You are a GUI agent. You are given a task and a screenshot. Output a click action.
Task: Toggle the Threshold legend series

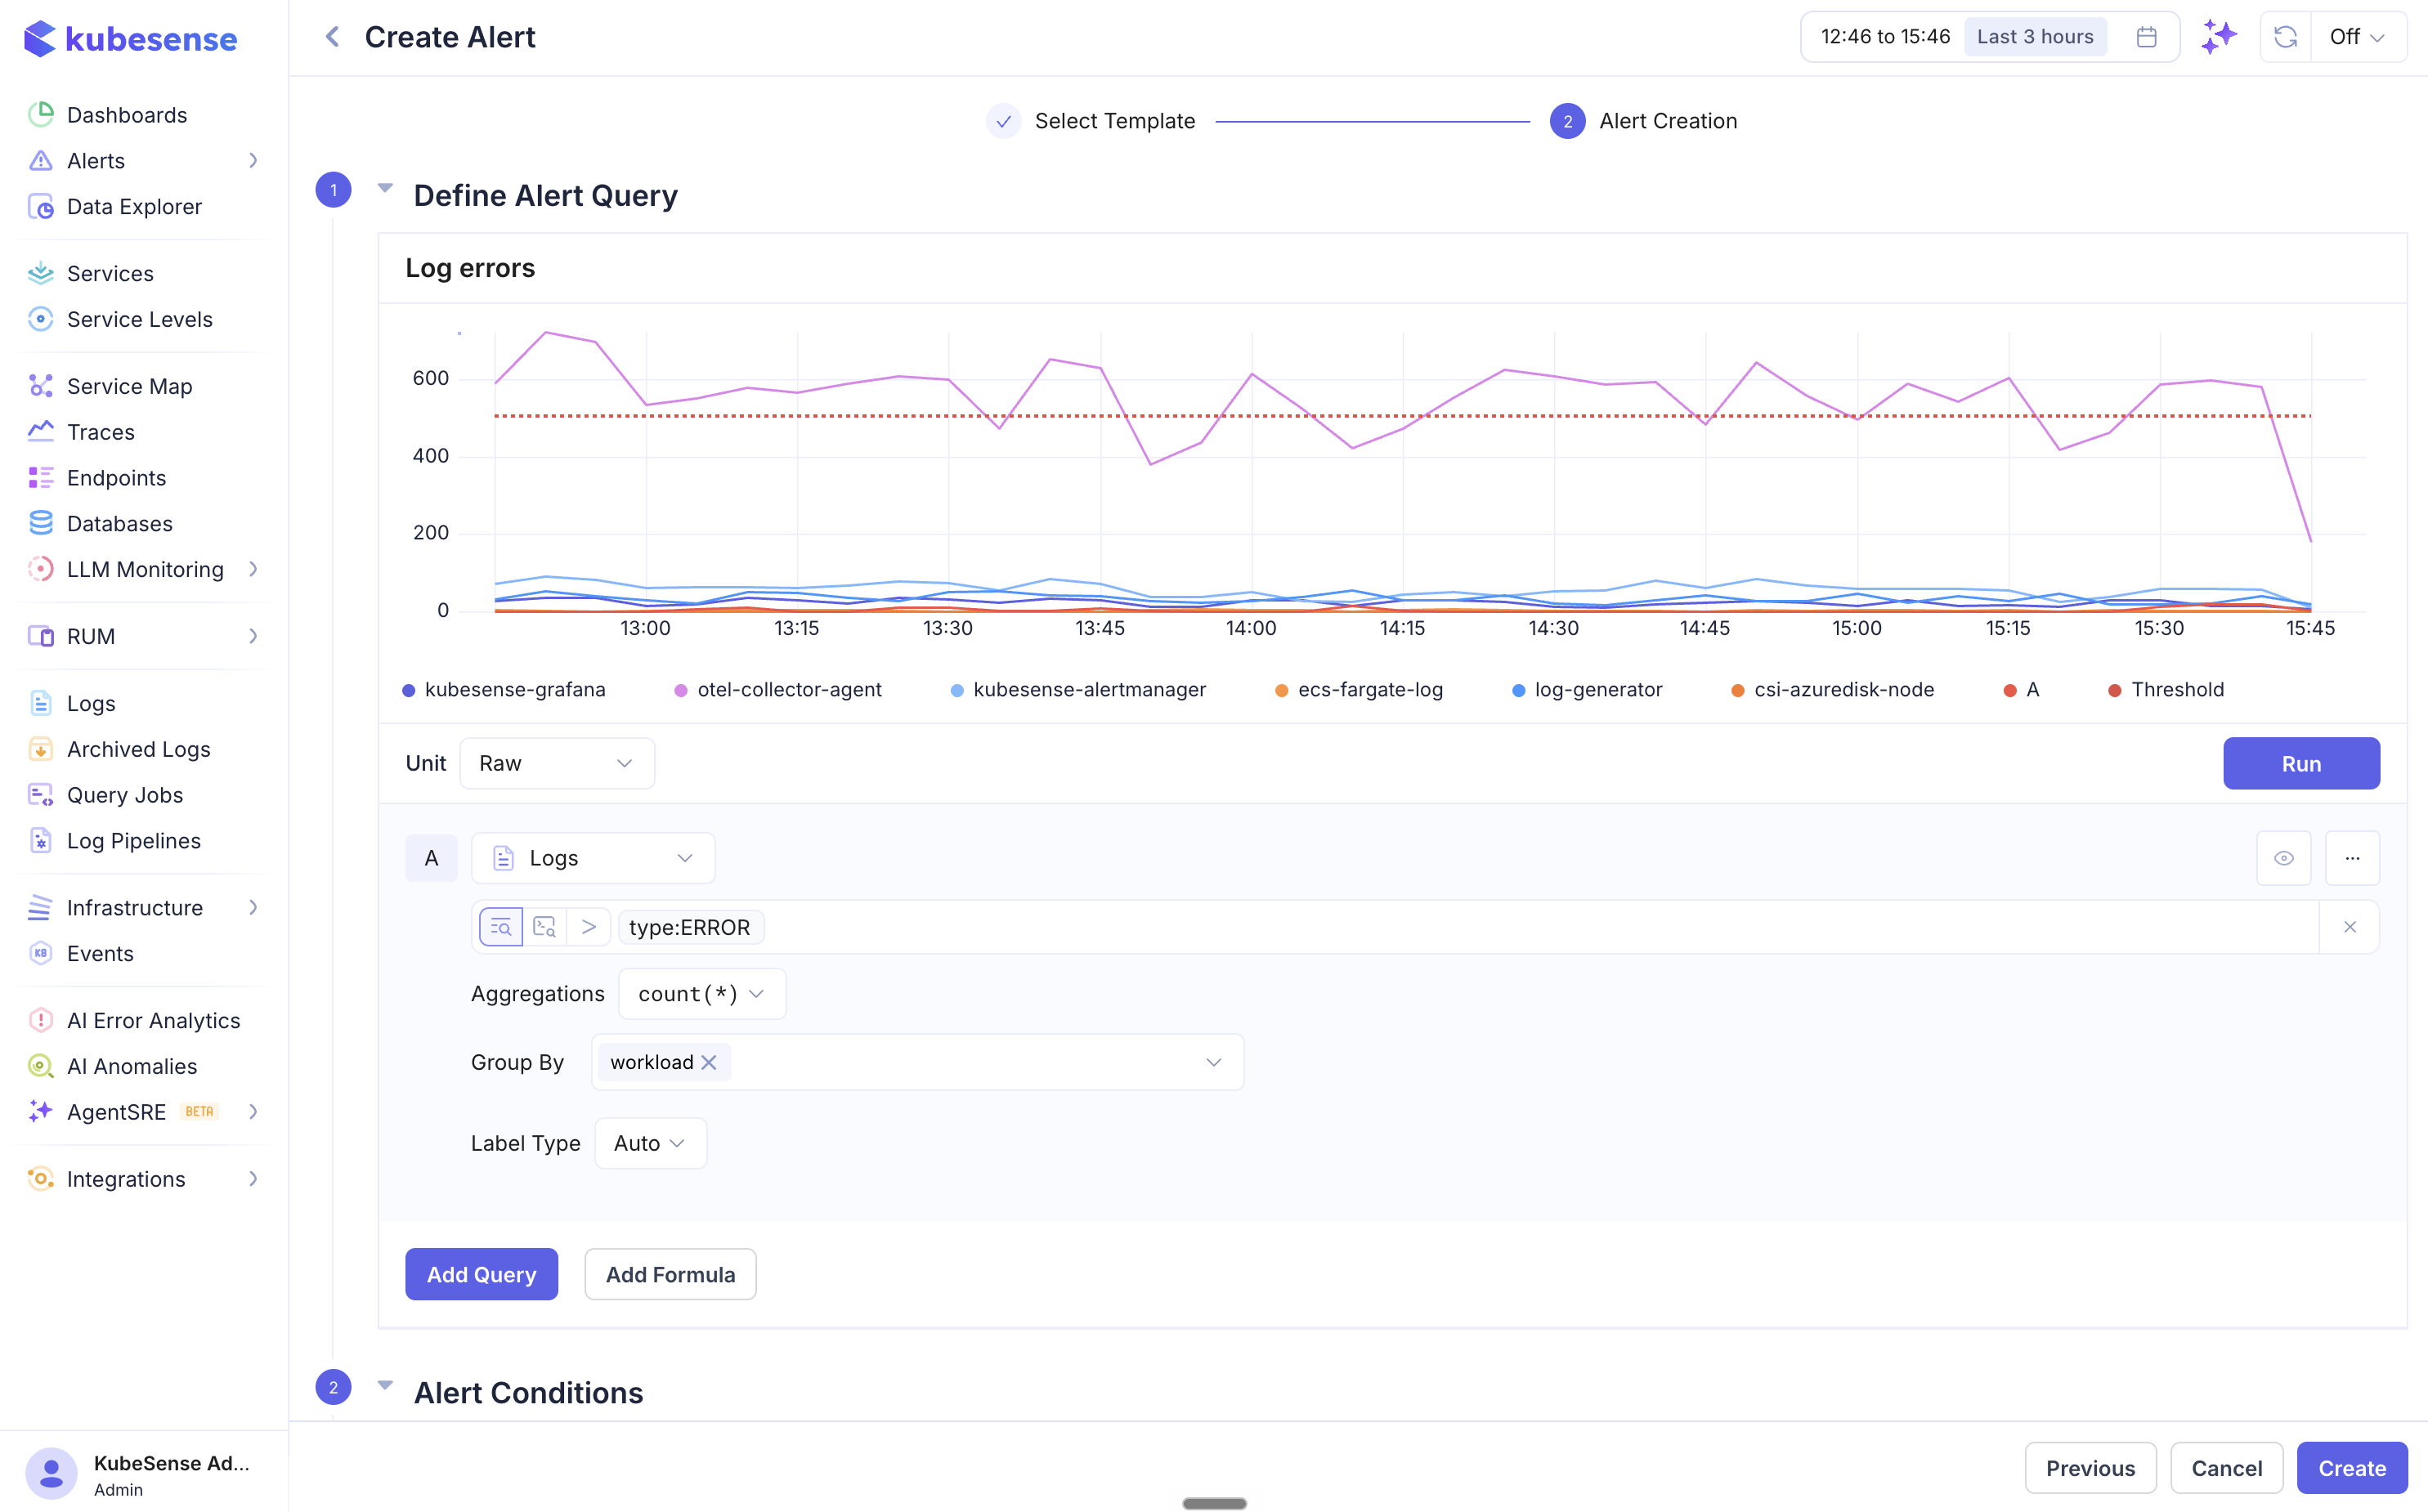pos(2167,690)
